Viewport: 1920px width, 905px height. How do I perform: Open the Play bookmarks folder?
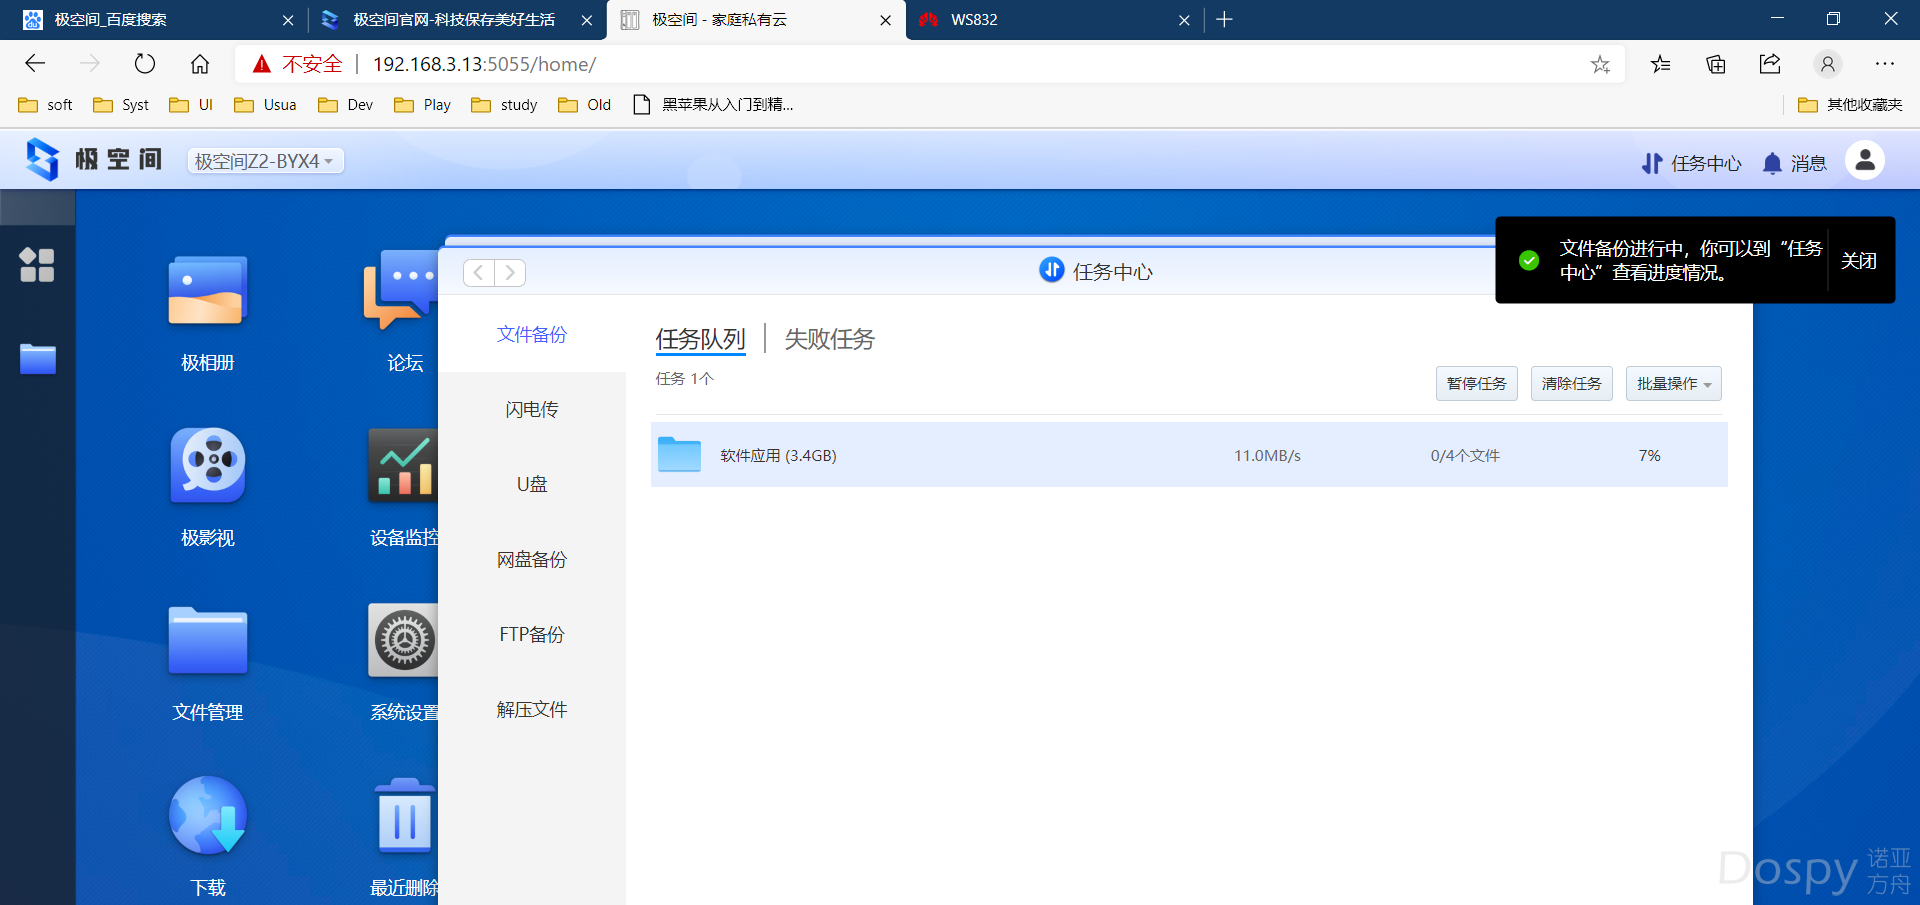tap(423, 105)
